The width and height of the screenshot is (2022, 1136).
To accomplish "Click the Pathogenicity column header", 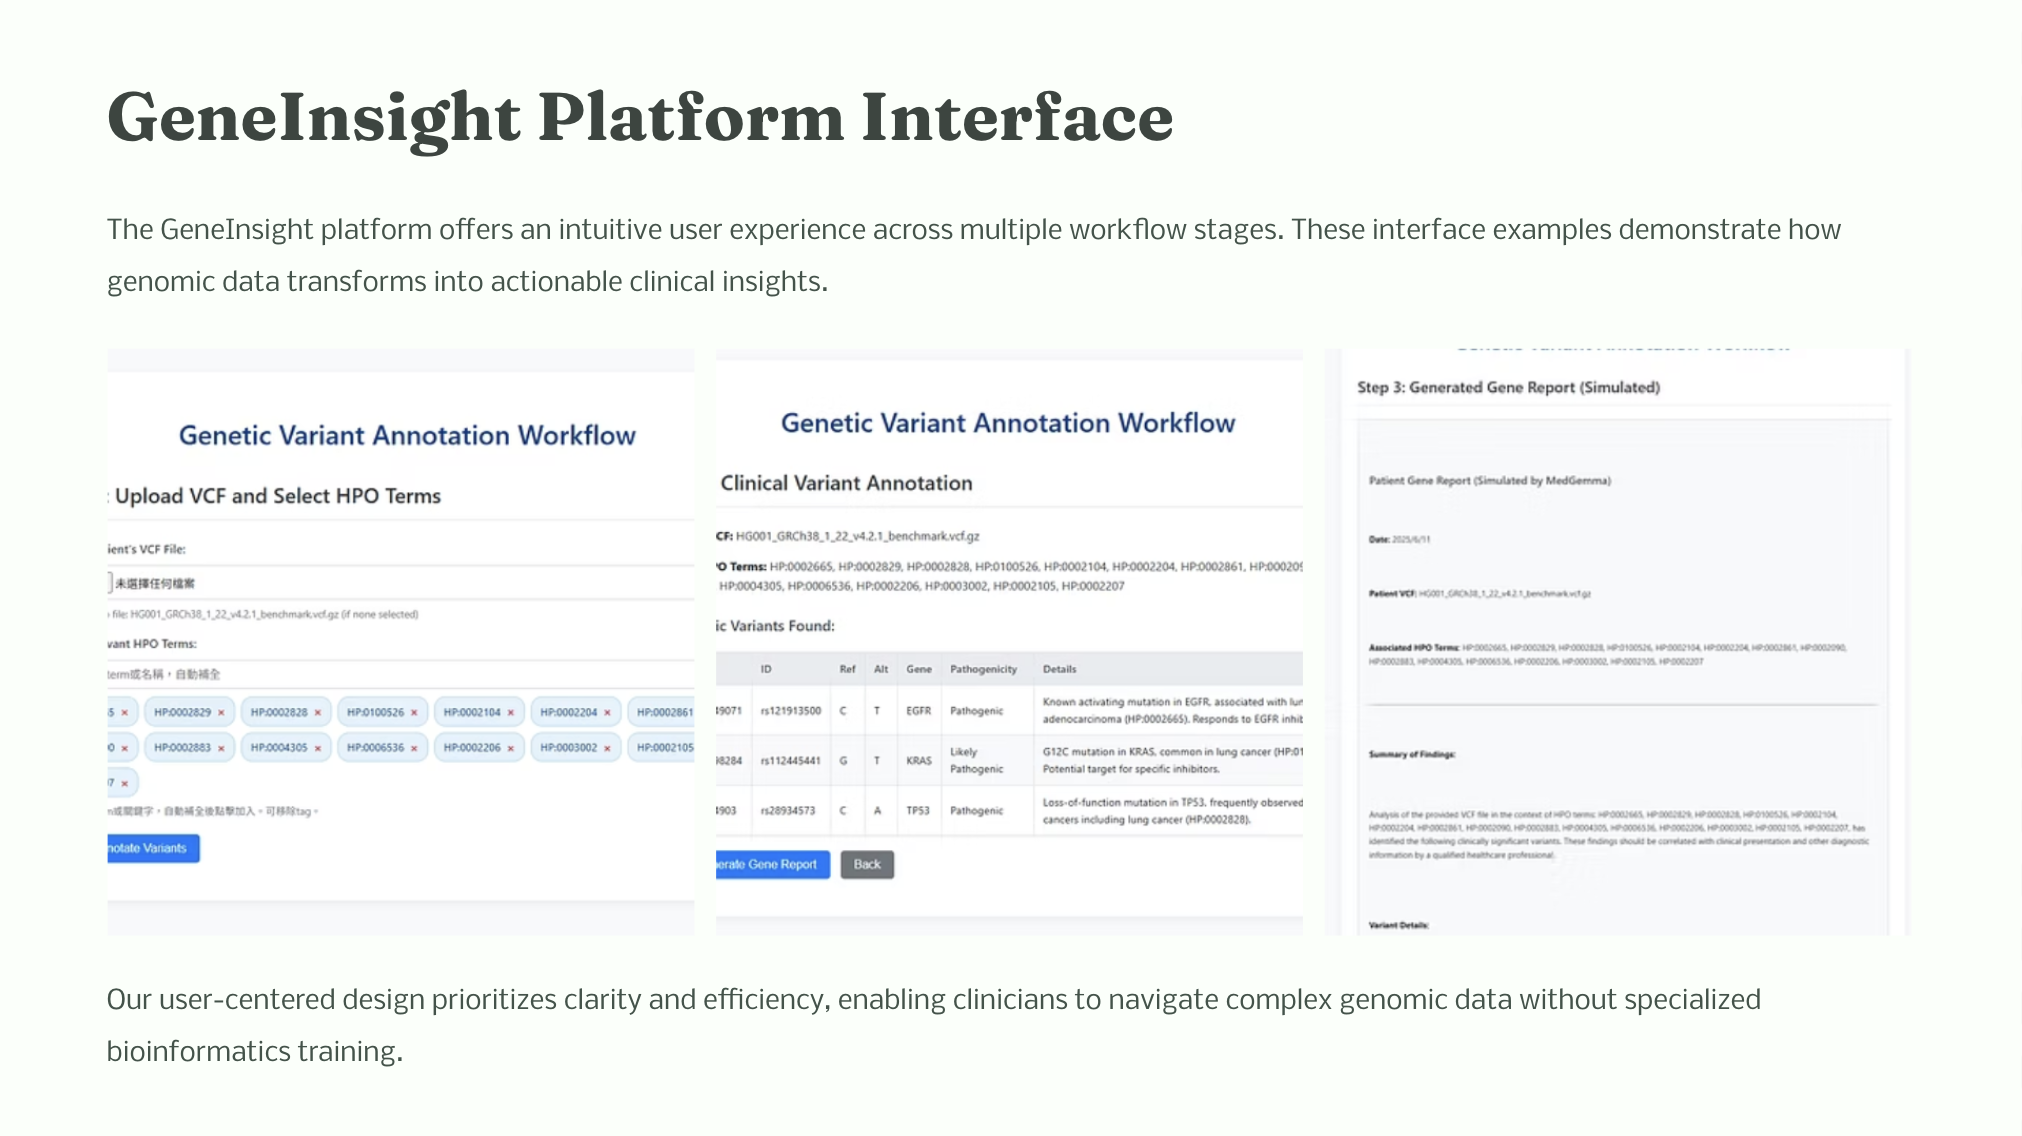I will coord(983,669).
